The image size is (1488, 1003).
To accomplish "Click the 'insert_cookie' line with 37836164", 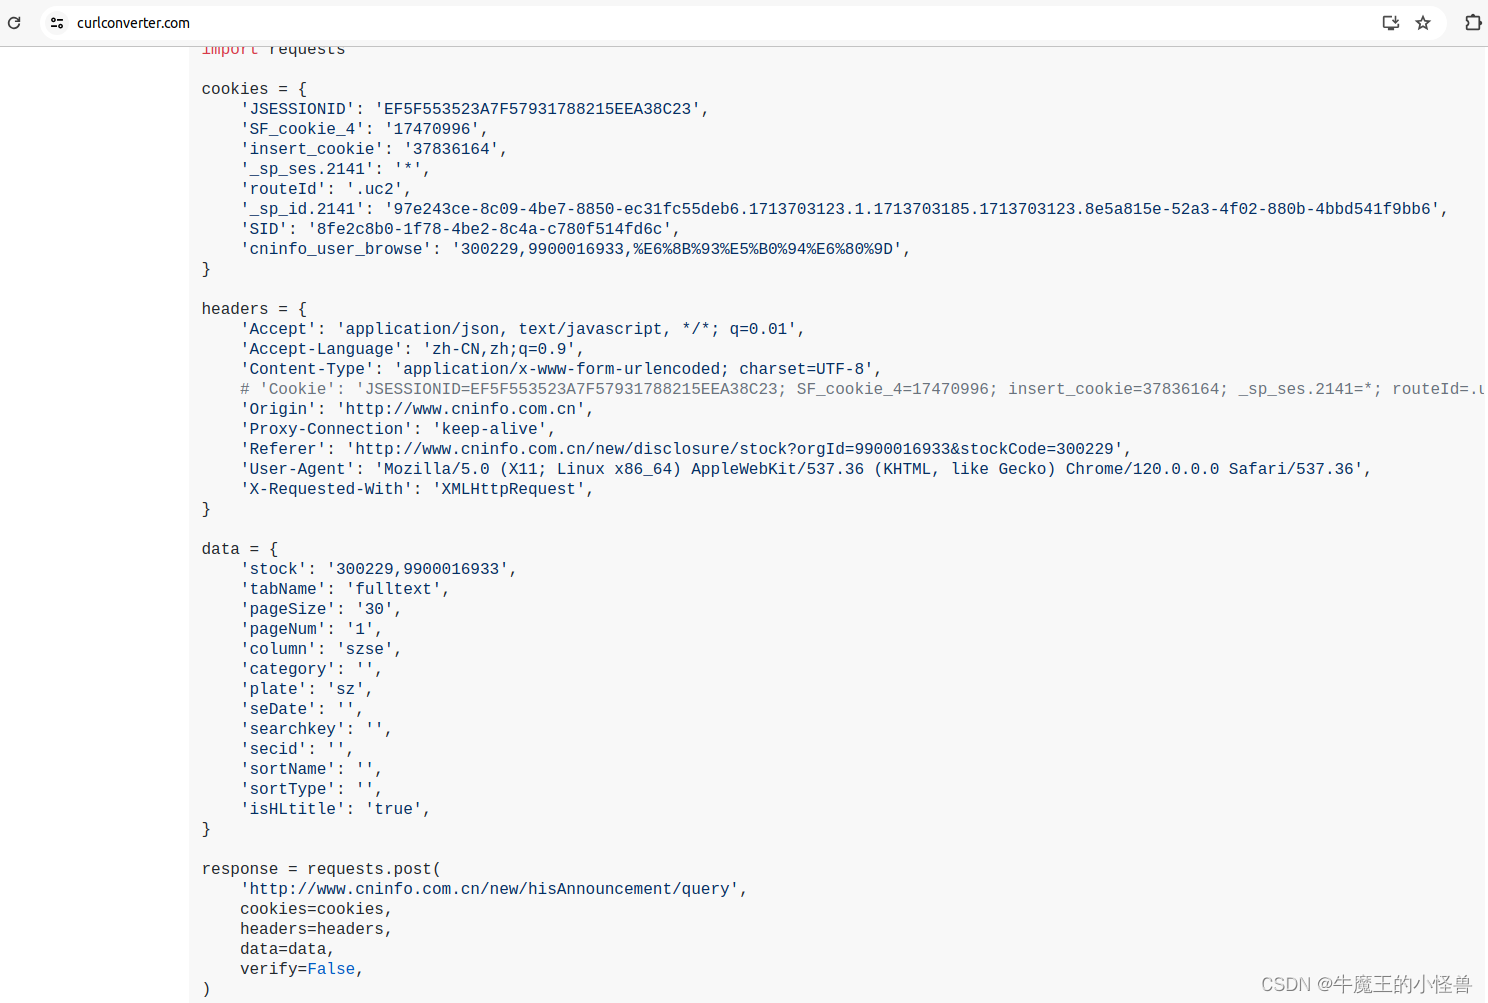I will tap(374, 149).
